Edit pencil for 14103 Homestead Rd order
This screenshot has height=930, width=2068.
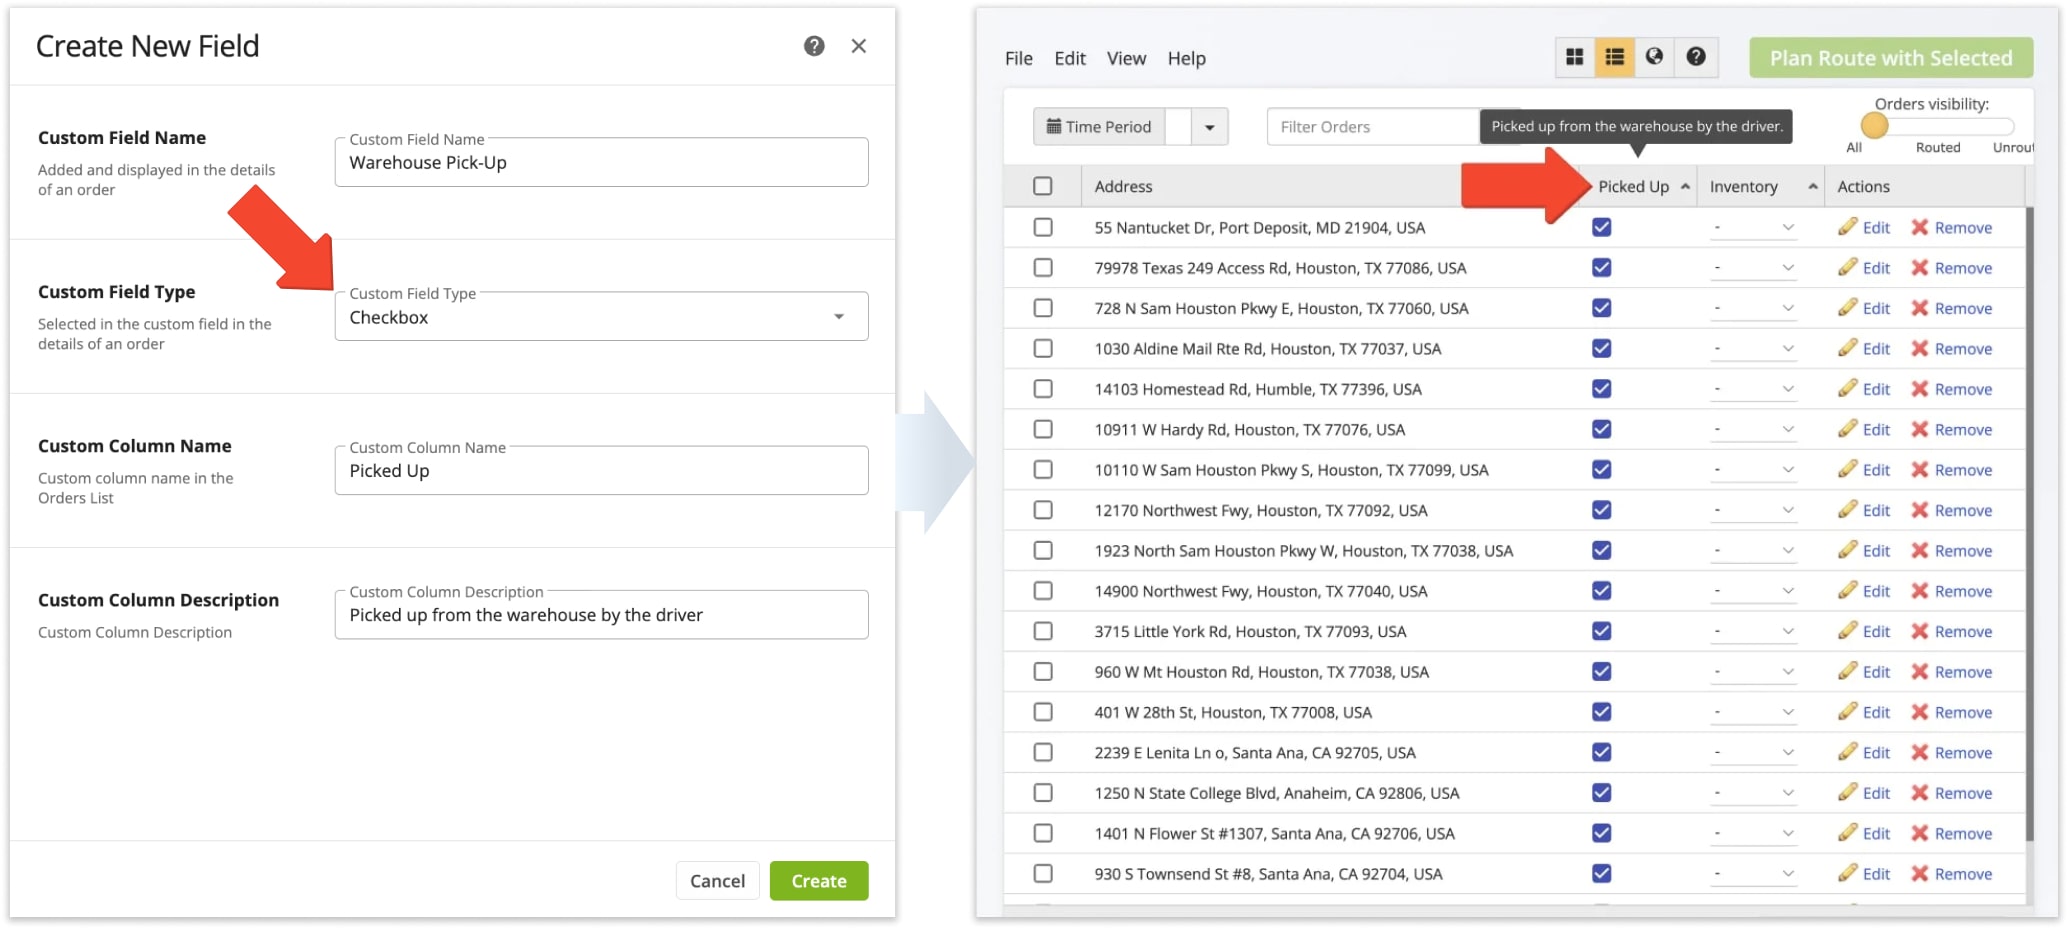point(1847,389)
